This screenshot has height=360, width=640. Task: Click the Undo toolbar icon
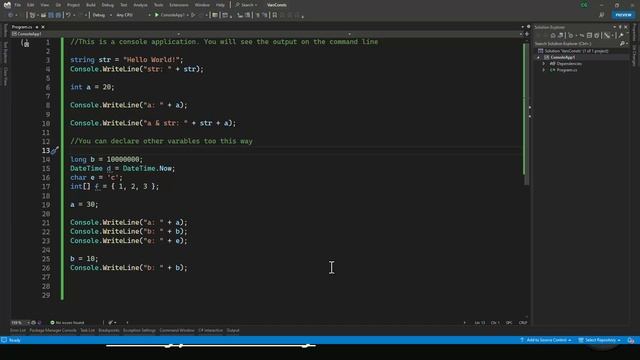pyautogui.click(x=69, y=15)
